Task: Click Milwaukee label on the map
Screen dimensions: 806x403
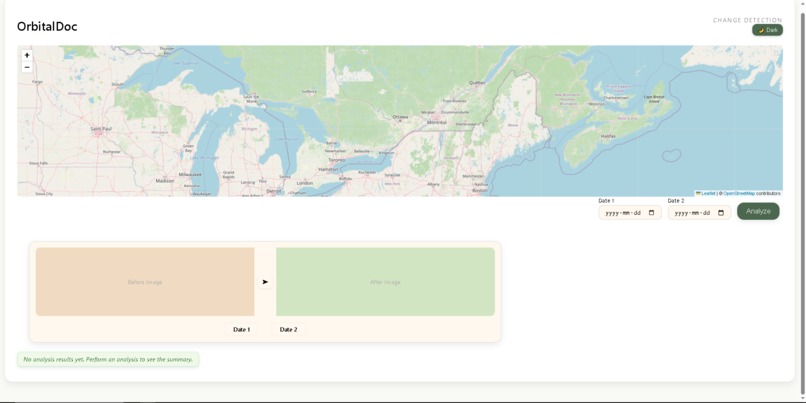Action: [190, 174]
